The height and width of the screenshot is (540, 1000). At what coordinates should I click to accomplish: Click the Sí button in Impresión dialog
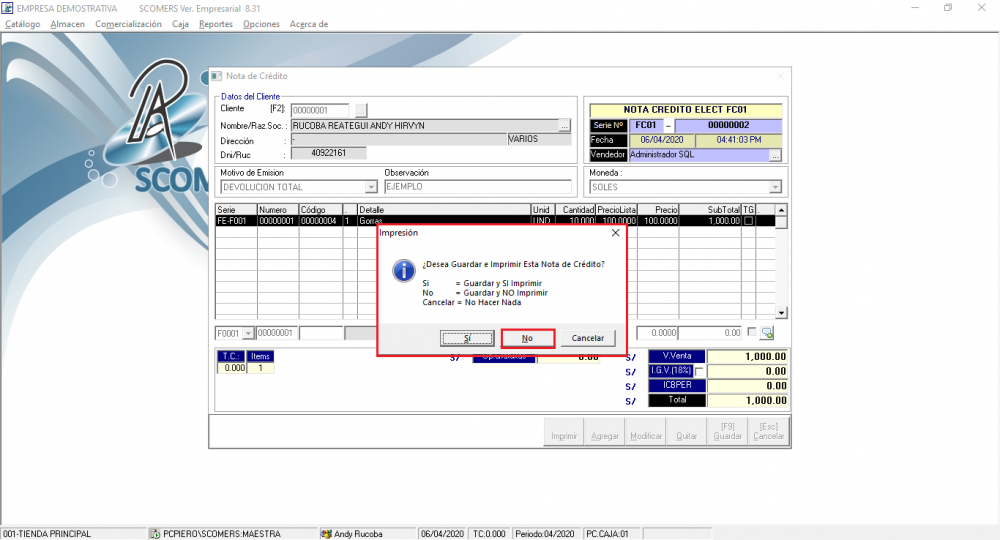tap(467, 338)
